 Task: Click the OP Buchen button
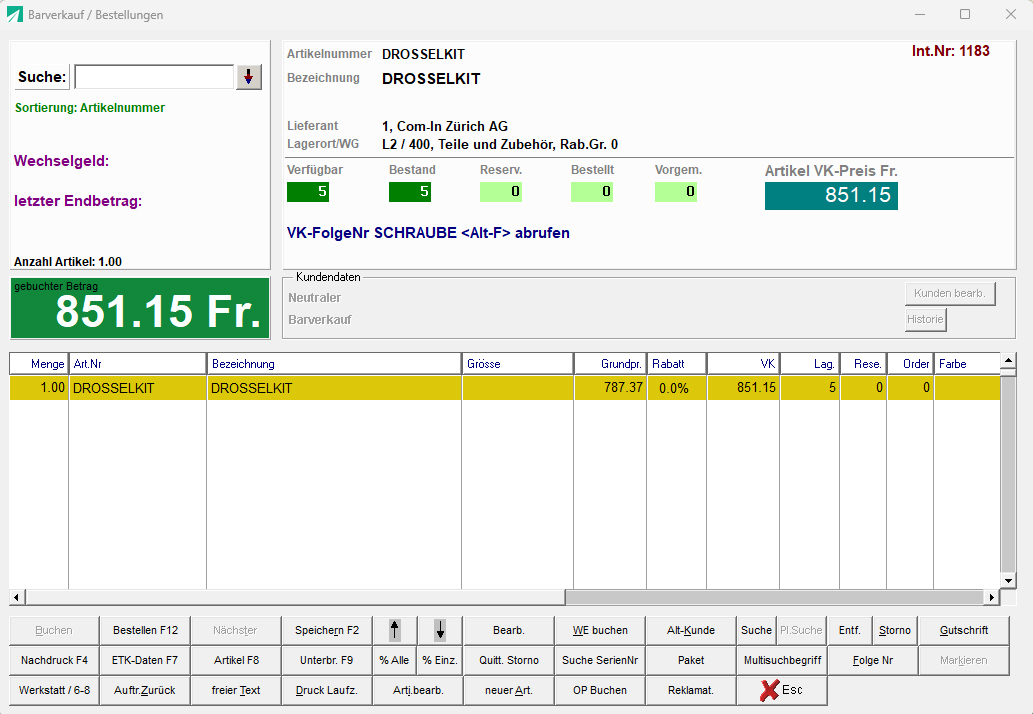pyautogui.click(x=600, y=690)
